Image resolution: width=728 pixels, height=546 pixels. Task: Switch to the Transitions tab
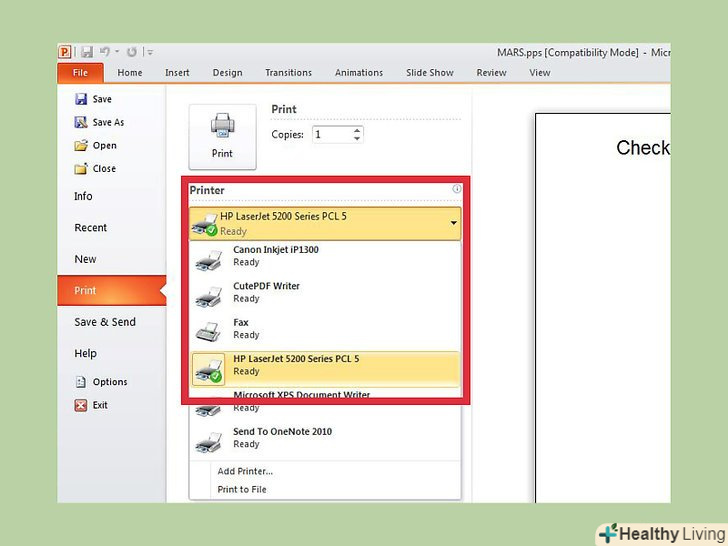288,73
